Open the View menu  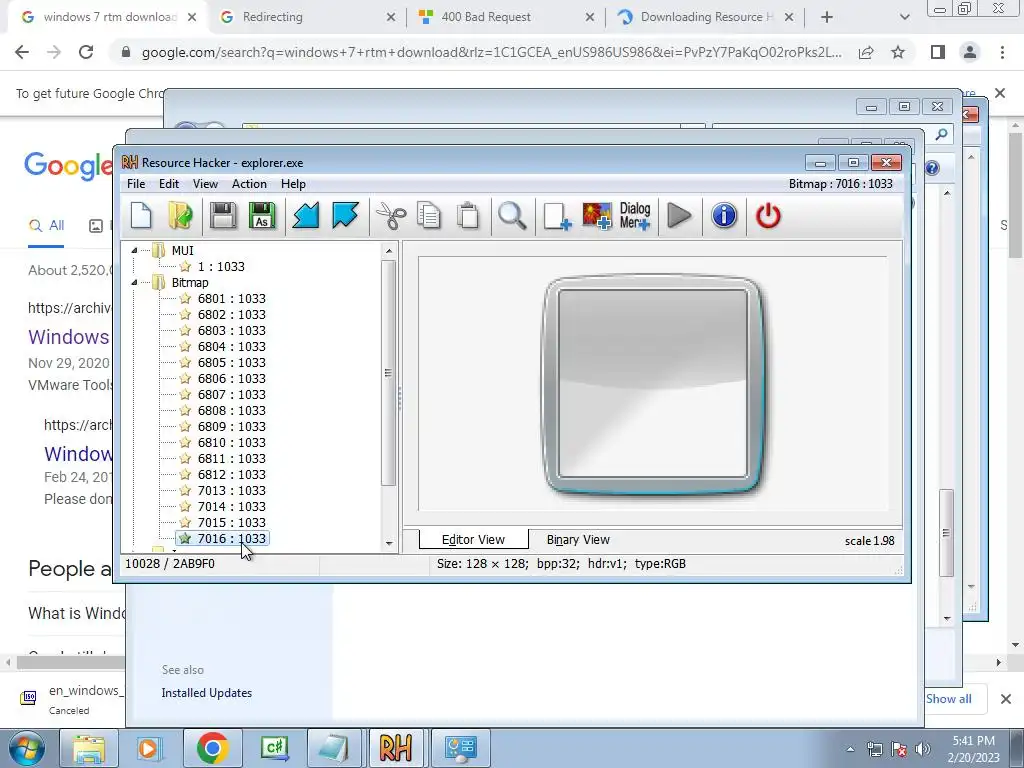pyautogui.click(x=205, y=184)
